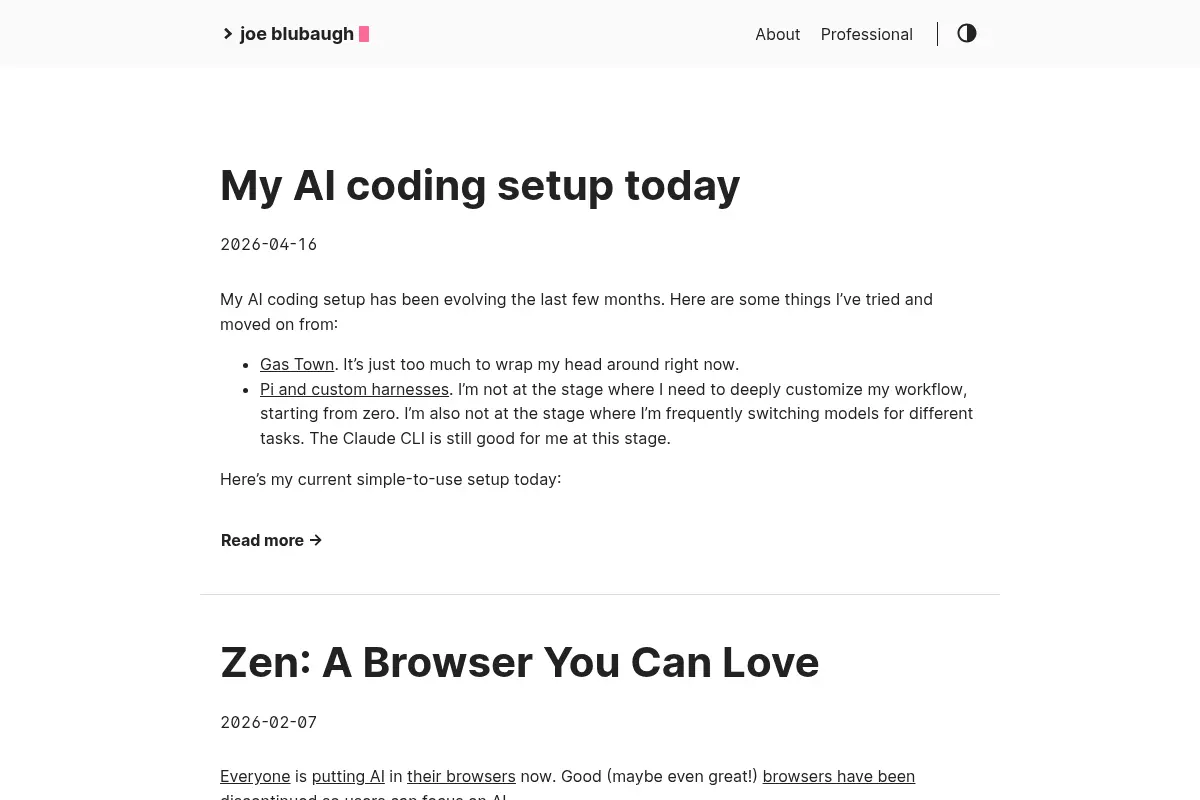Open the "My AI coding setup today" post title

coord(480,185)
